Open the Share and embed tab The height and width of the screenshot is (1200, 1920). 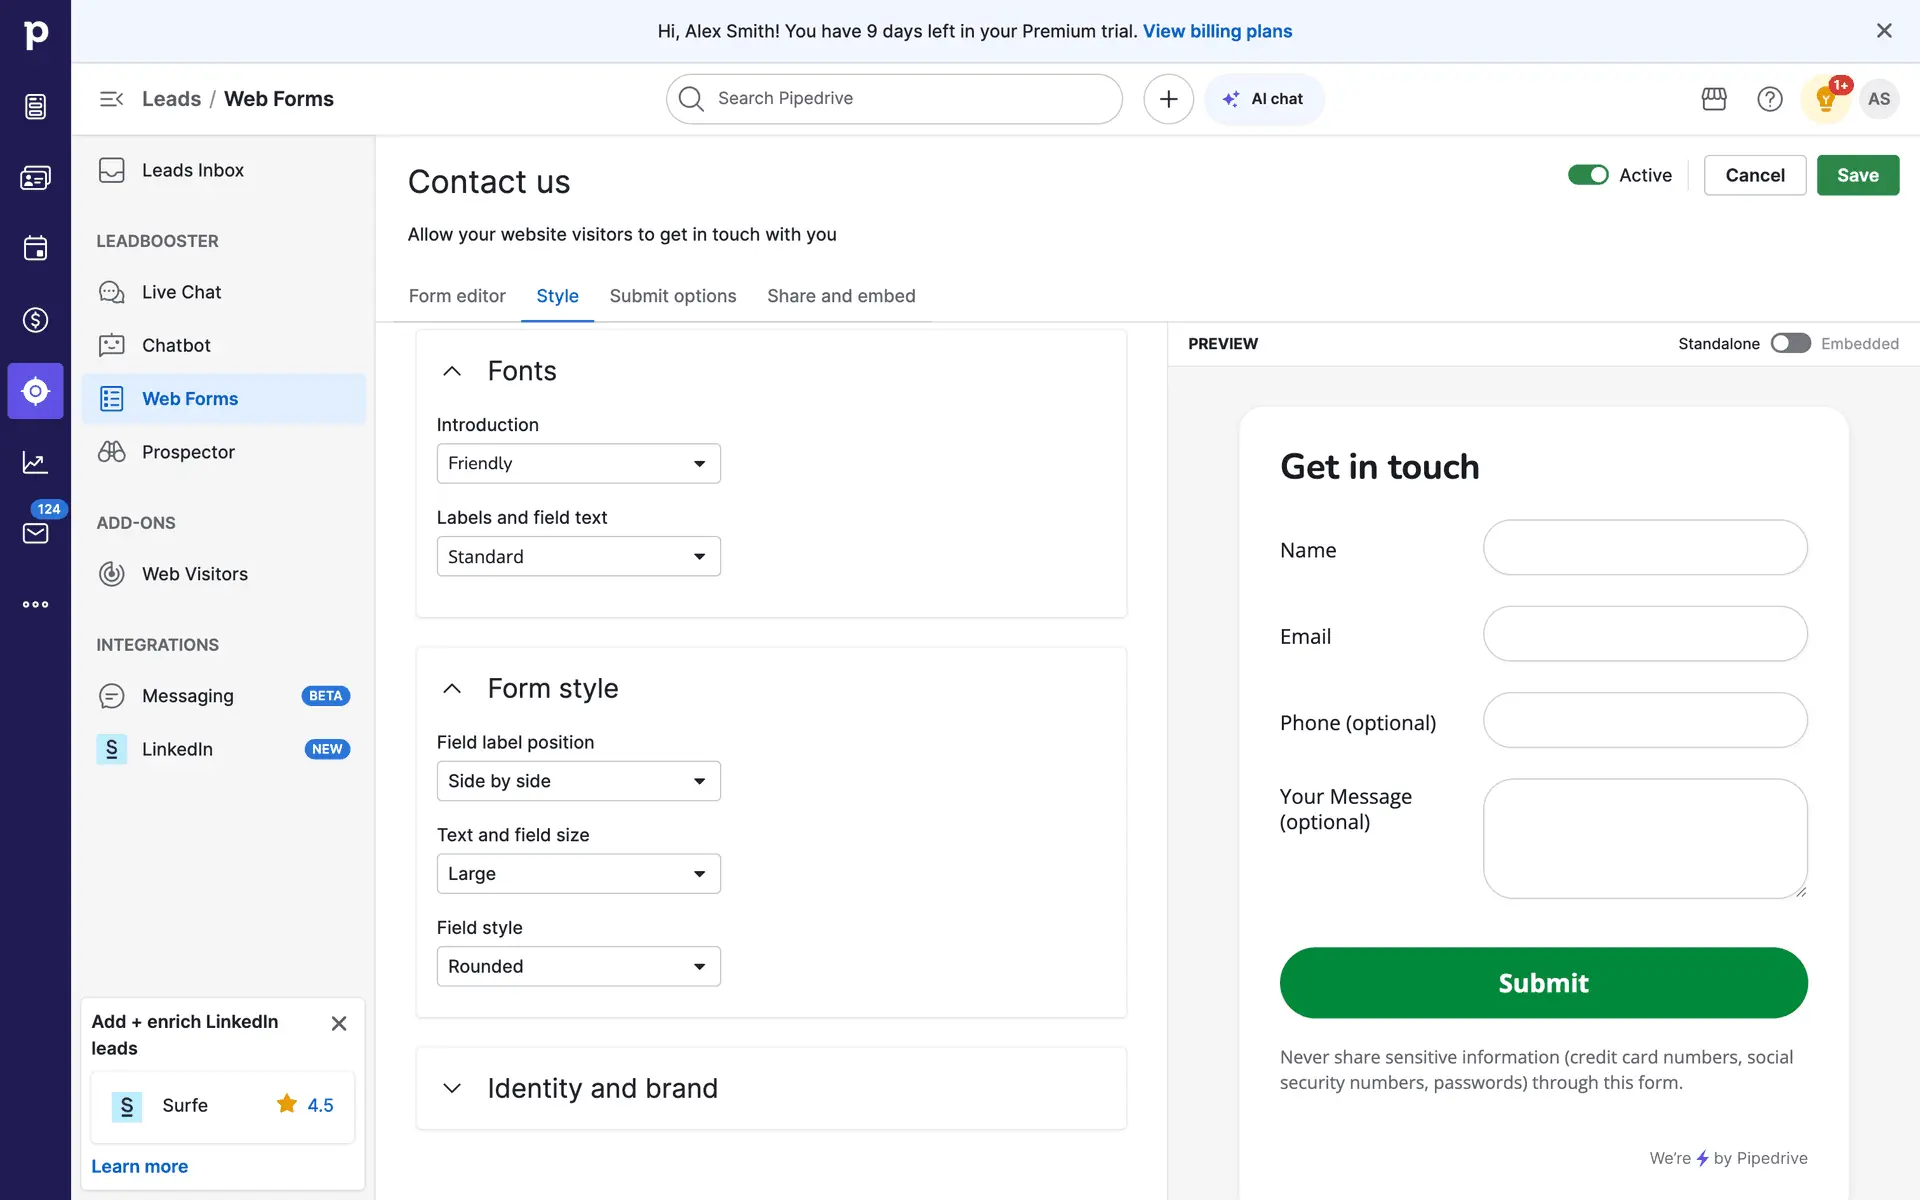coord(840,296)
